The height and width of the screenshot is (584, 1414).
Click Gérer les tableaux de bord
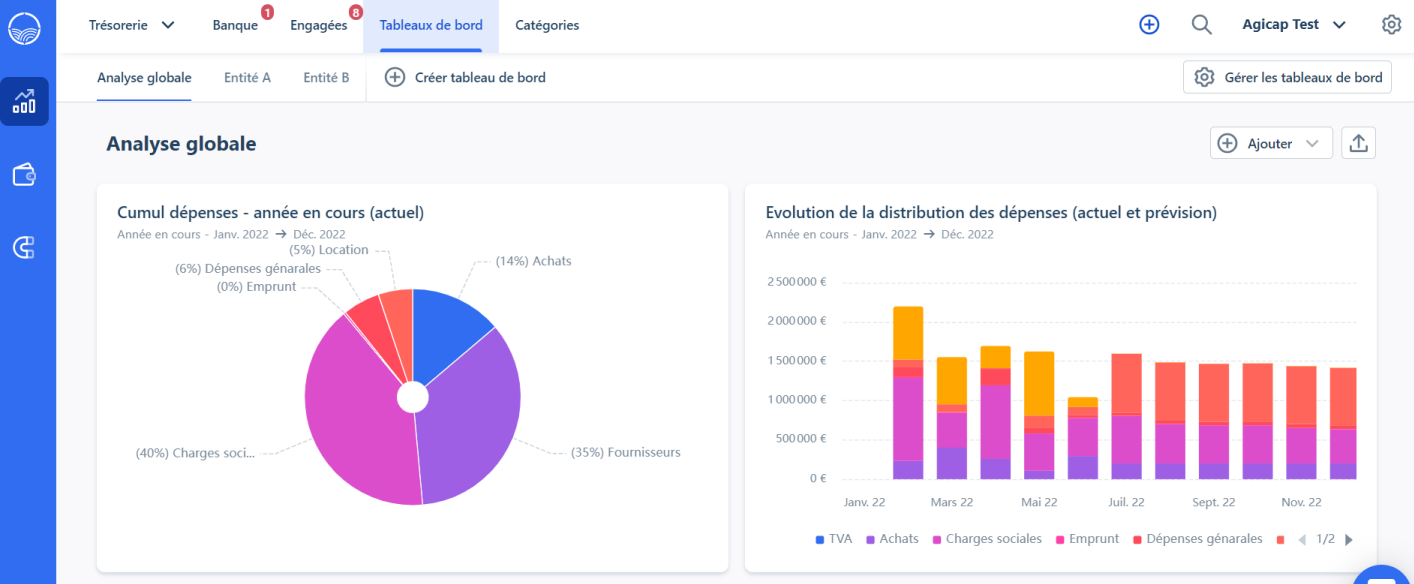(1287, 77)
